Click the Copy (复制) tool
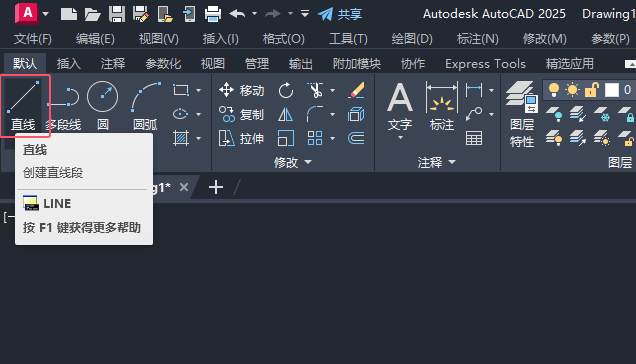Viewport: 636px width, 364px height. point(242,114)
